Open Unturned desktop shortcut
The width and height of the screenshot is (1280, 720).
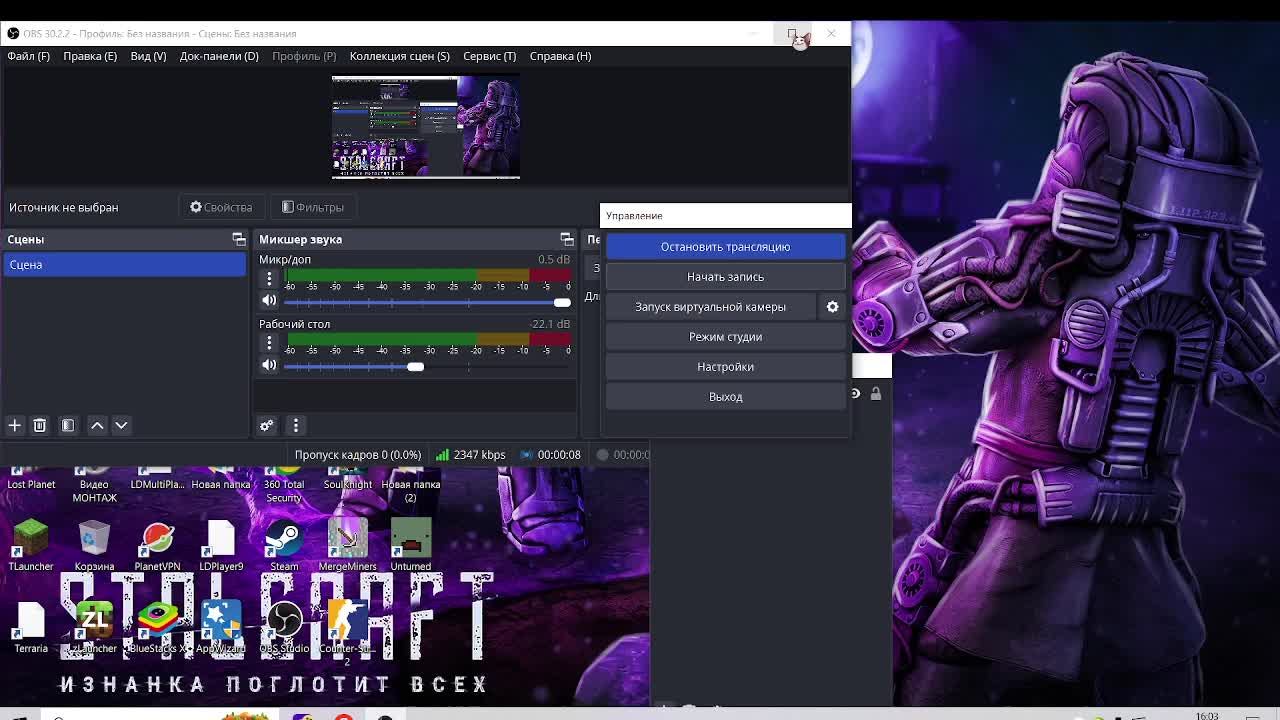(411, 545)
